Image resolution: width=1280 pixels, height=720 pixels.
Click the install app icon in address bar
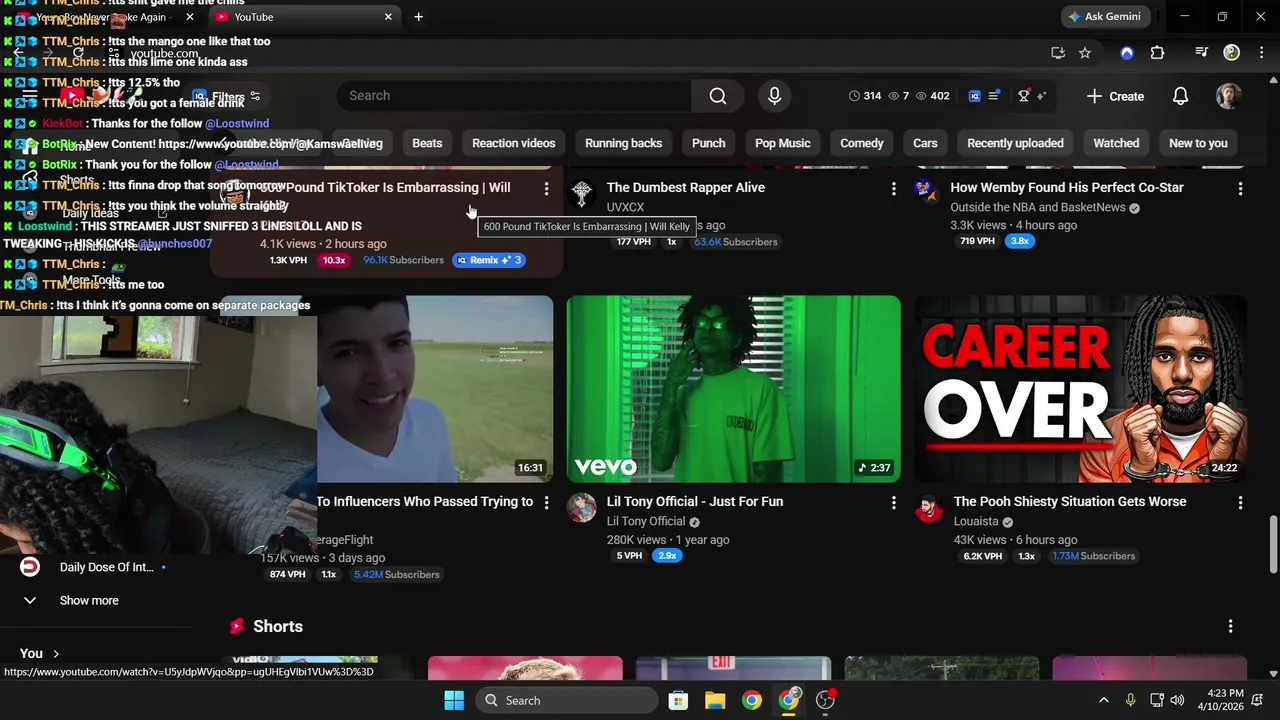click(1058, 53)
